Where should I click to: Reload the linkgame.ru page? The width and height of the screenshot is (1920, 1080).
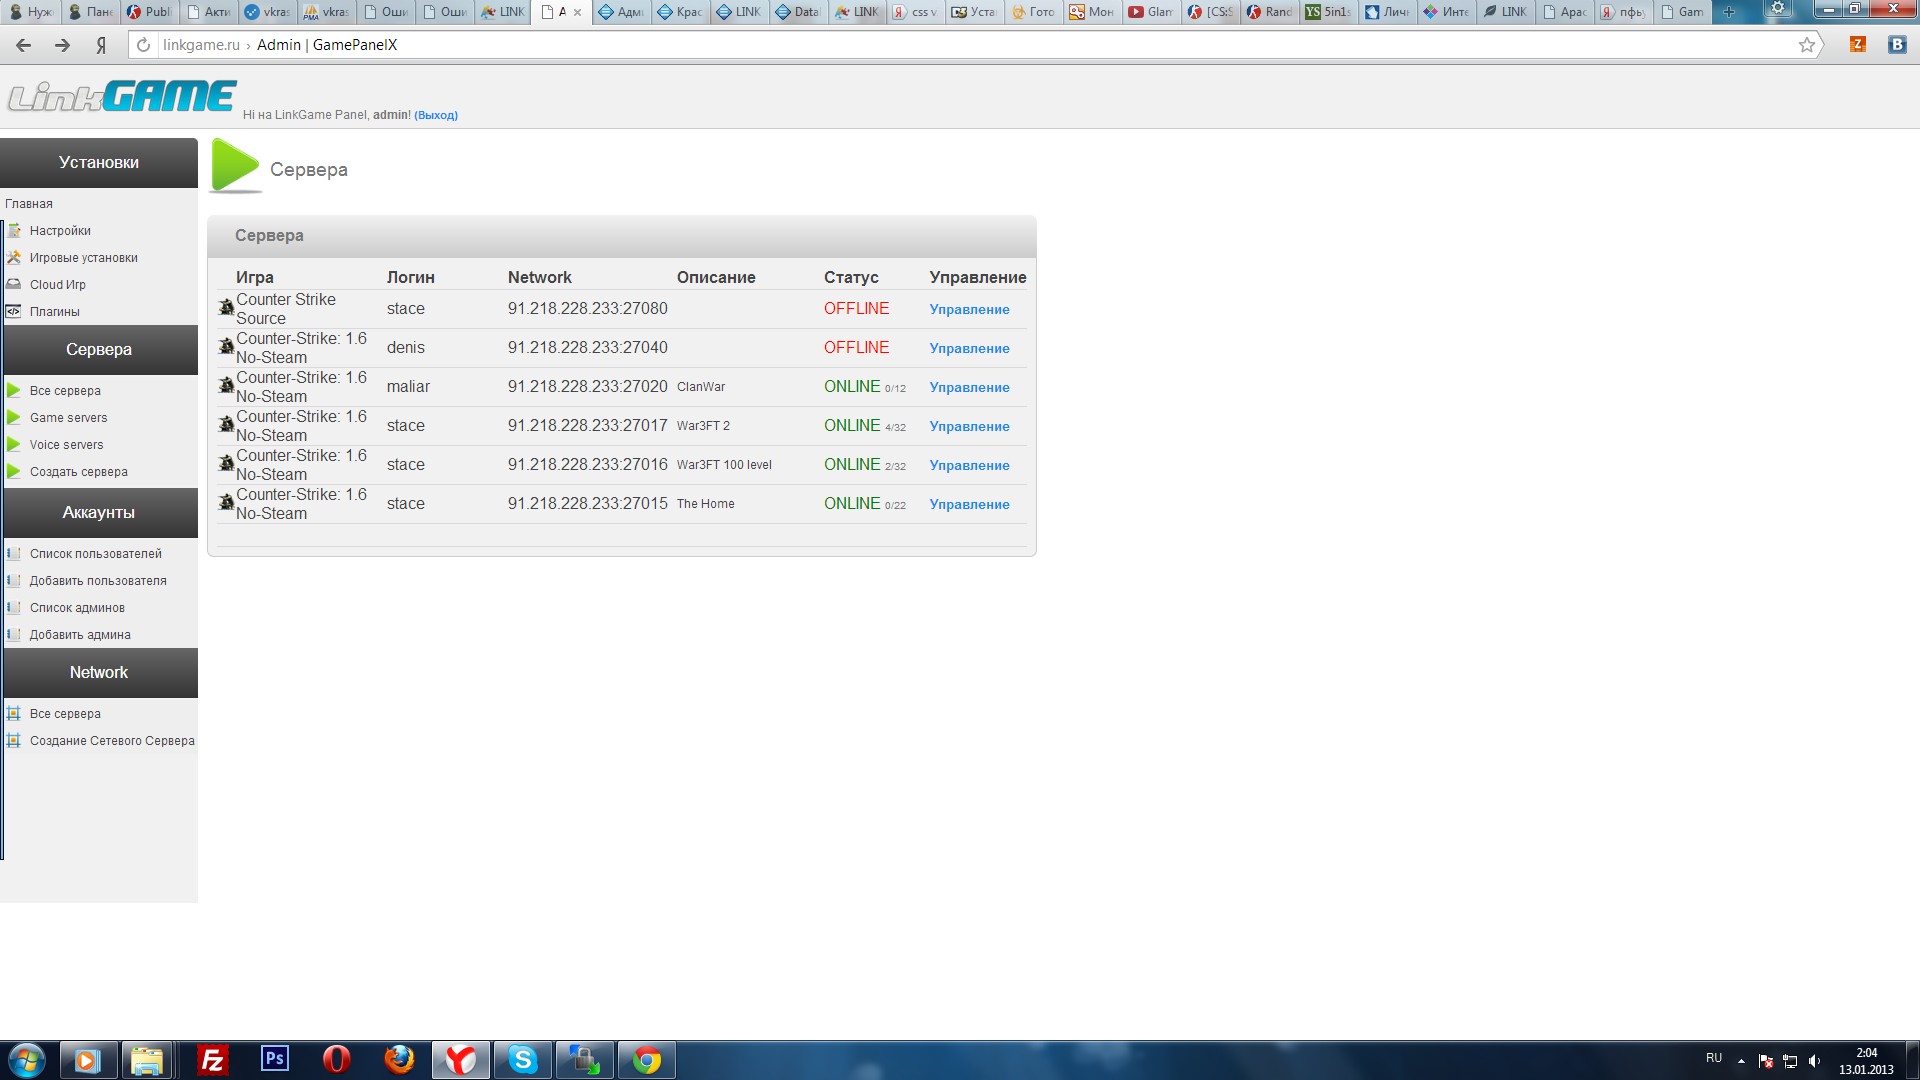pyautogui.click(x=143, y=45)
